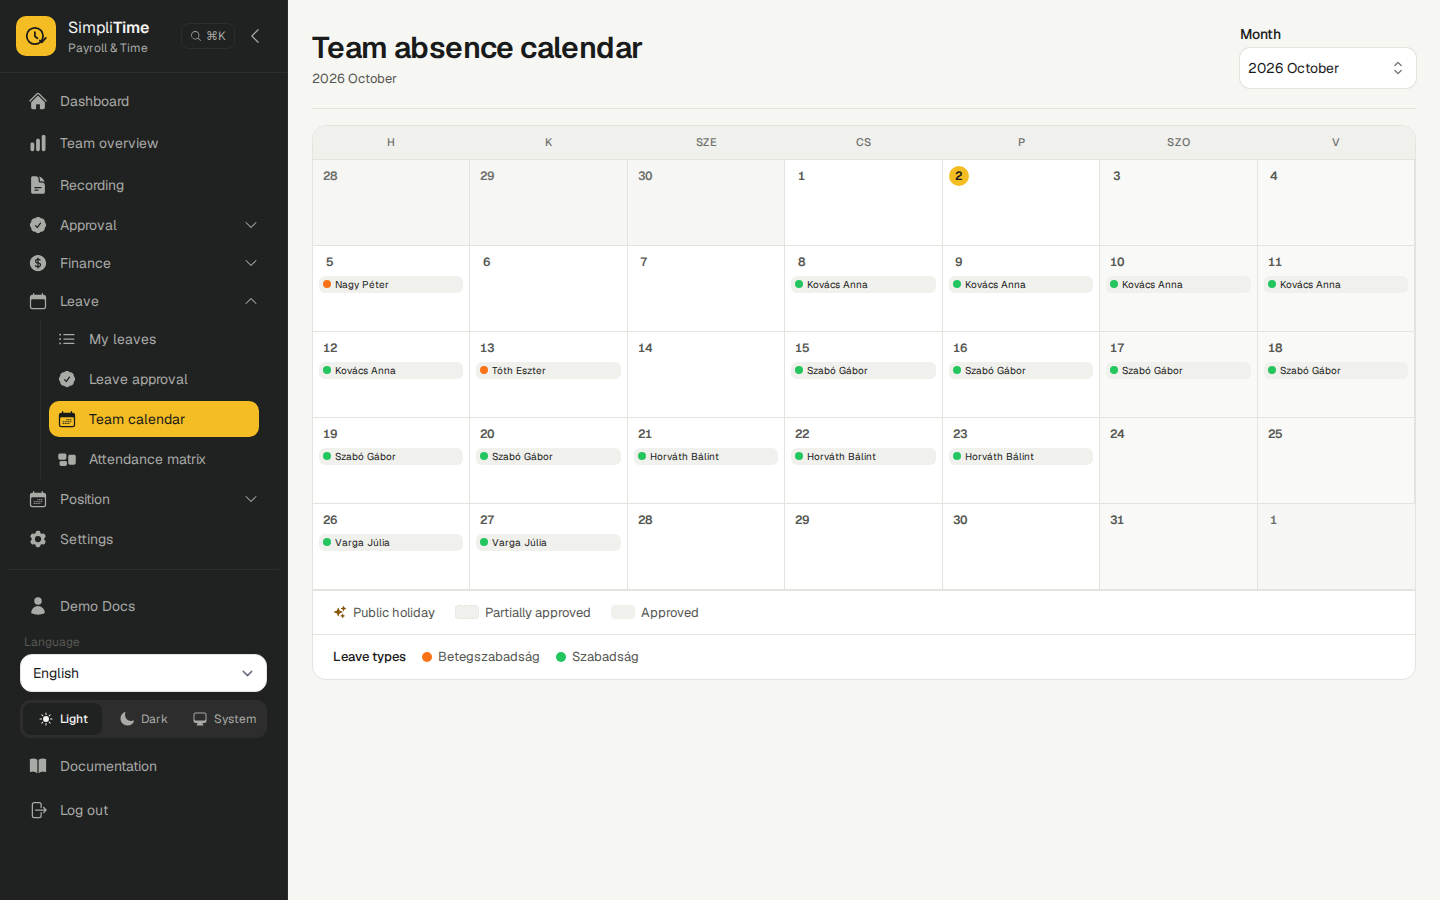Open Attendance matrix page
This screenshot has width=1440, height=900.
coord(154,459)
